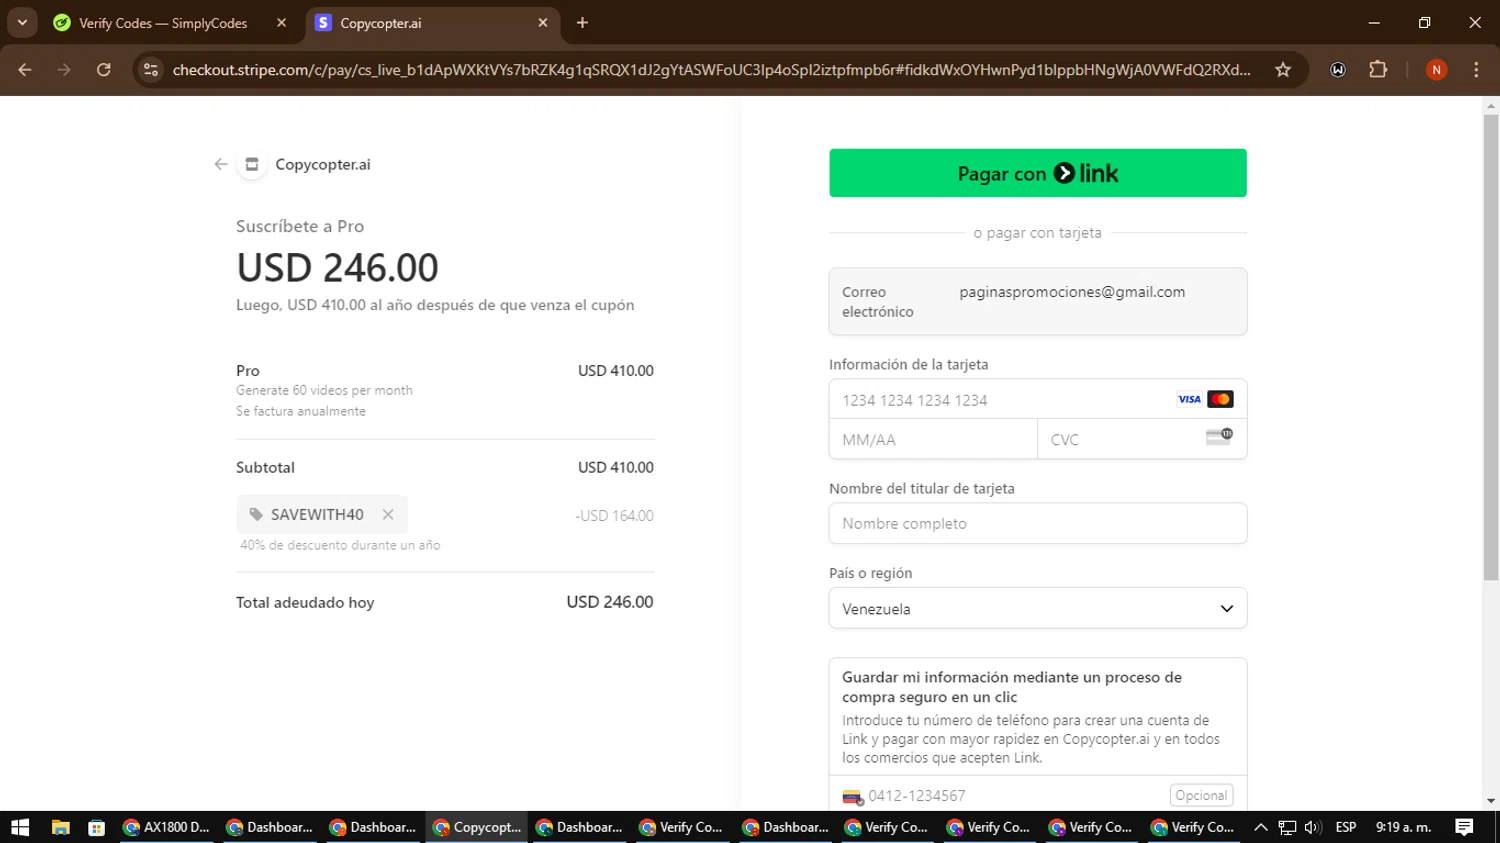Click the Visa card logo

1189,399
